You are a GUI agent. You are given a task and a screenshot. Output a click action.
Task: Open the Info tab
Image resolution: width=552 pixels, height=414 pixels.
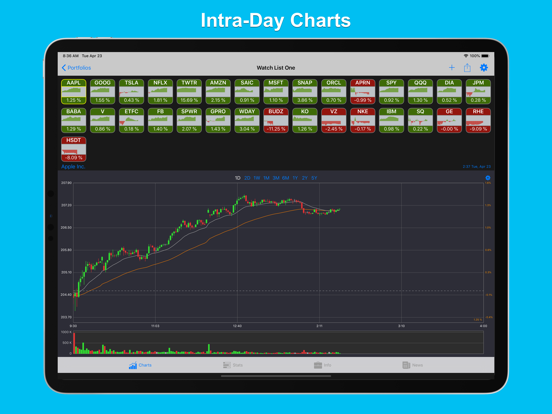[x=322, y=365]
